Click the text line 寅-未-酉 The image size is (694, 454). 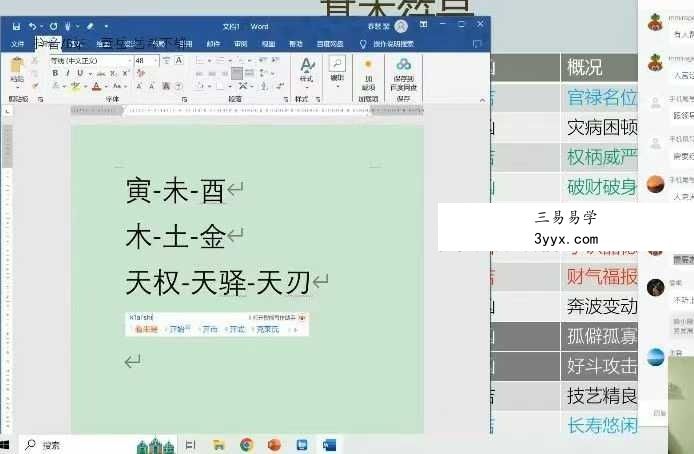175,191
